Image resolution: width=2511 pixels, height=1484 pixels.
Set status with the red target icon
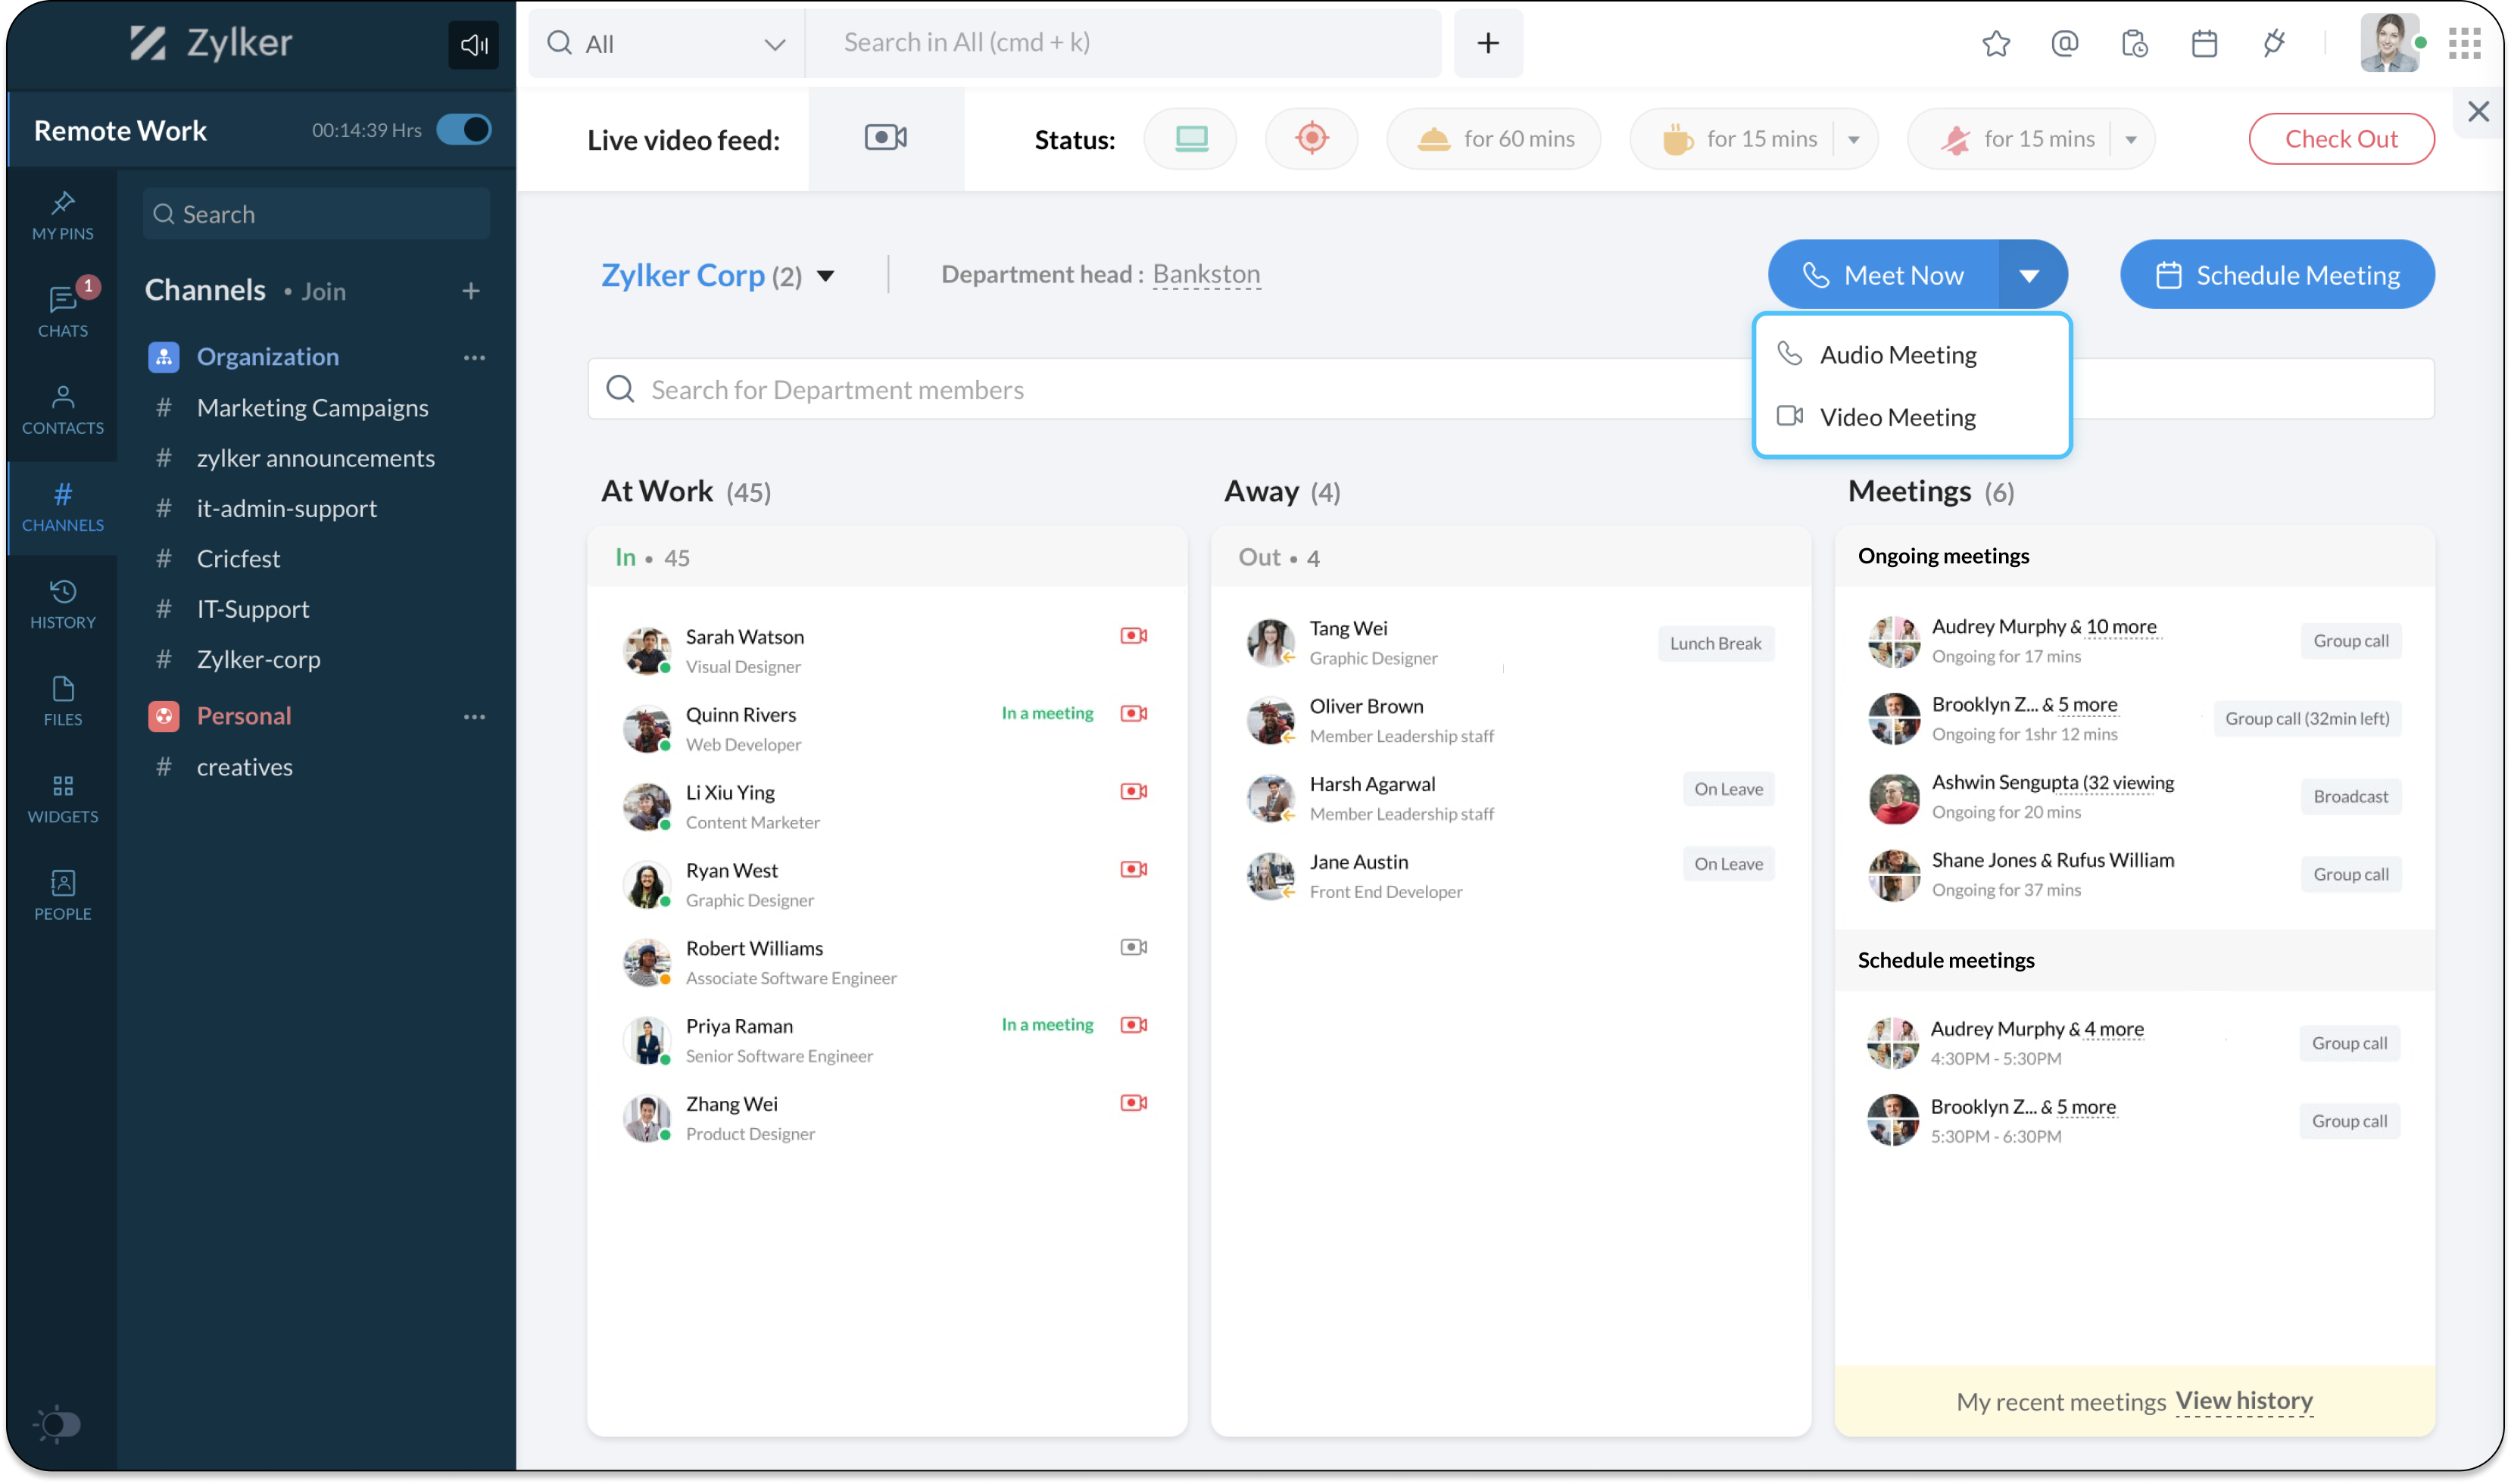tap(1311, 138)
